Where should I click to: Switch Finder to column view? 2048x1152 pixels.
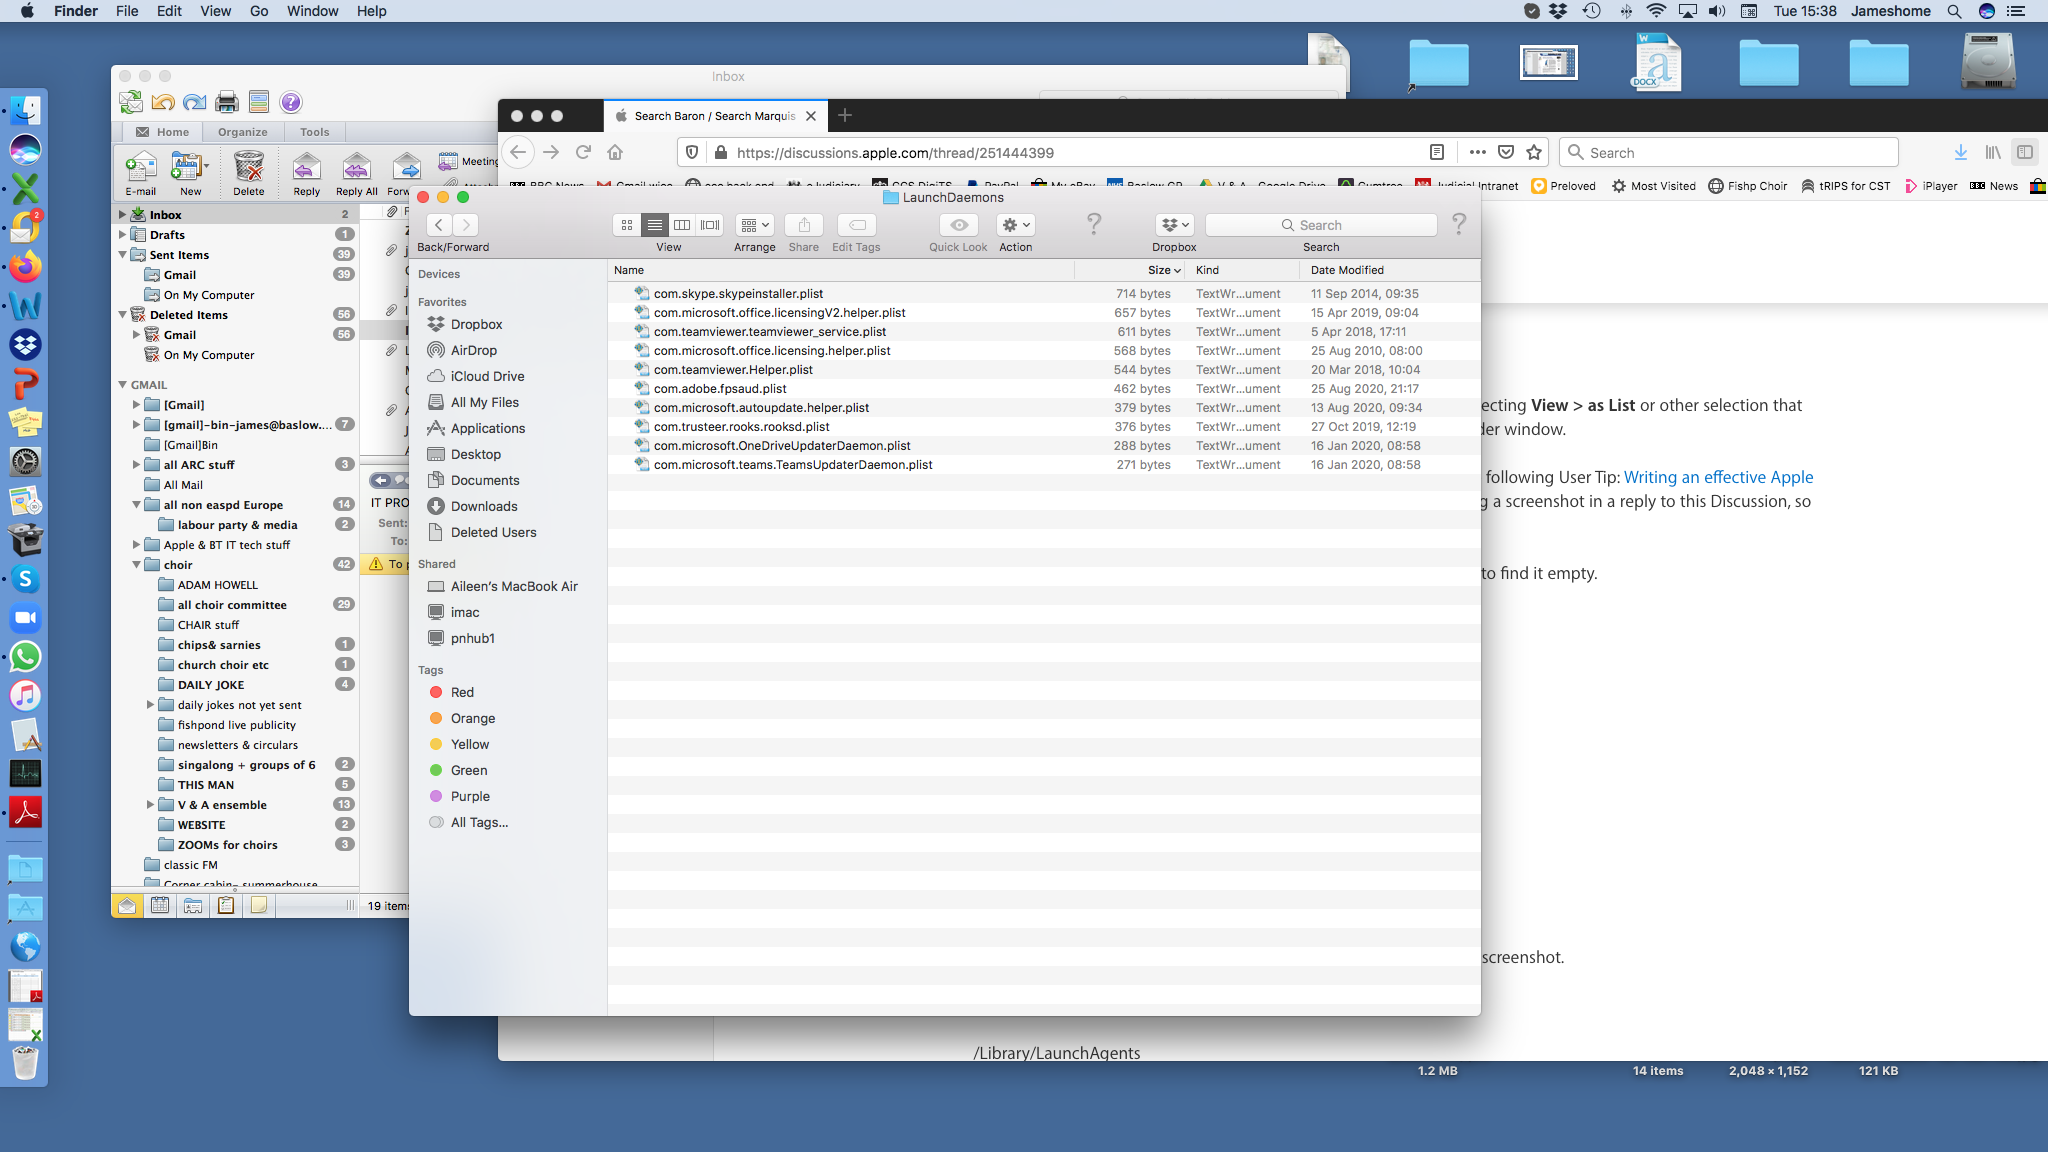tap(682, 225)
